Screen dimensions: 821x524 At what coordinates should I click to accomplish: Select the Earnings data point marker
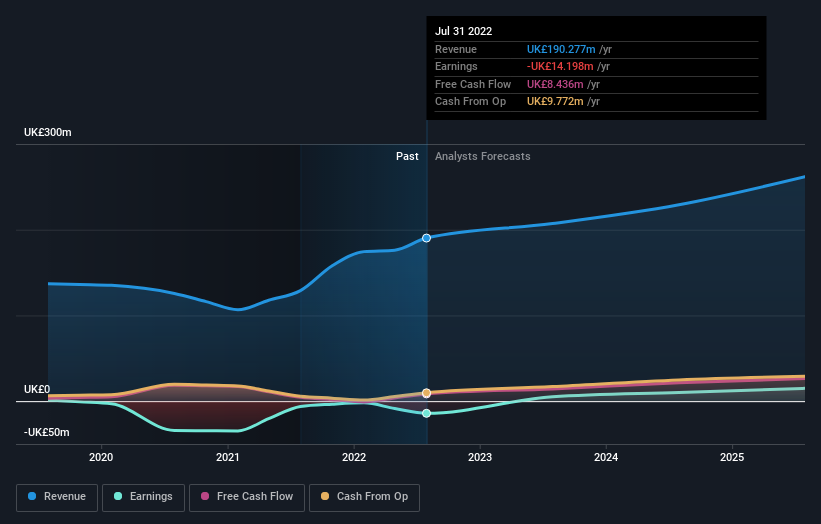pos(426,414)
